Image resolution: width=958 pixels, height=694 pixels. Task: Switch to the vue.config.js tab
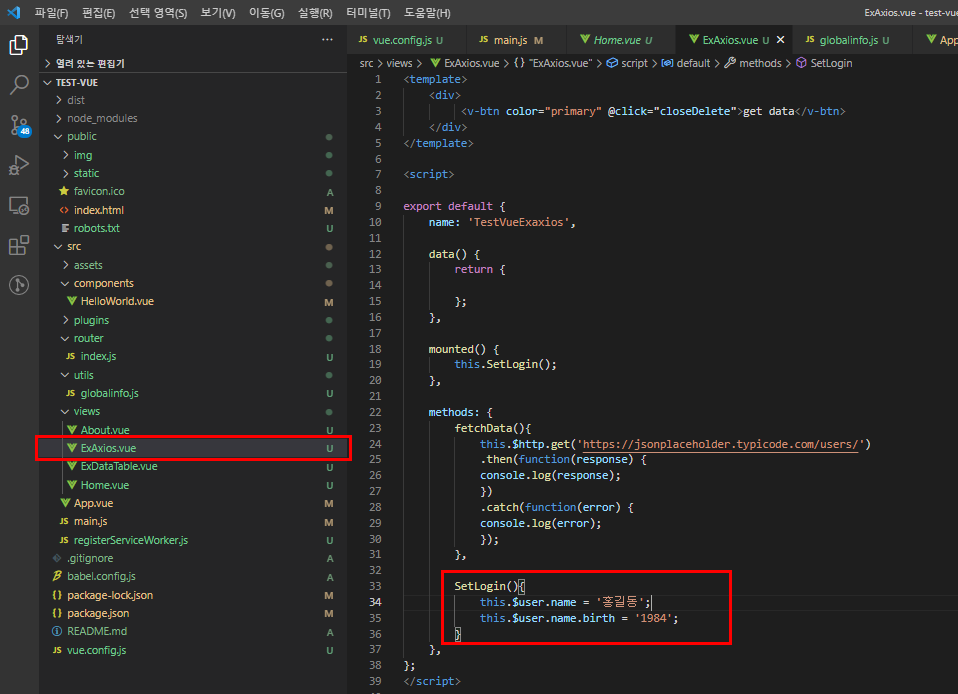[x=406, y=40]
